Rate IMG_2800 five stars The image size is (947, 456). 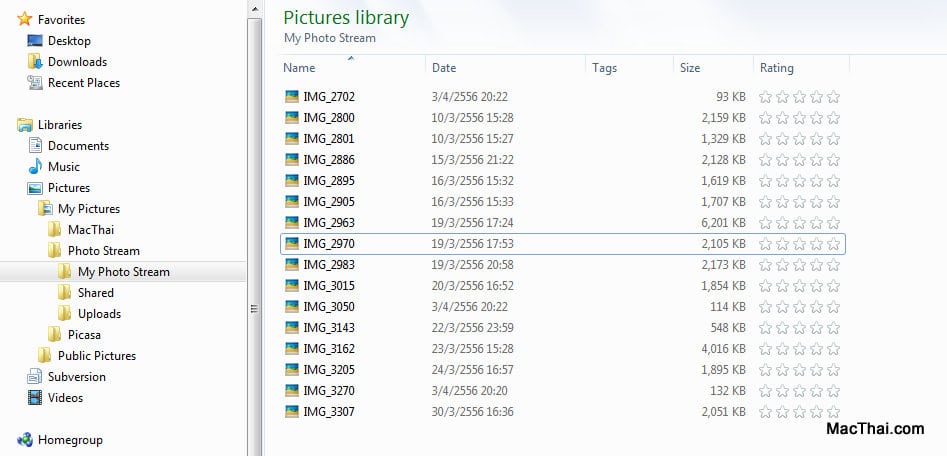click(833, 118)
